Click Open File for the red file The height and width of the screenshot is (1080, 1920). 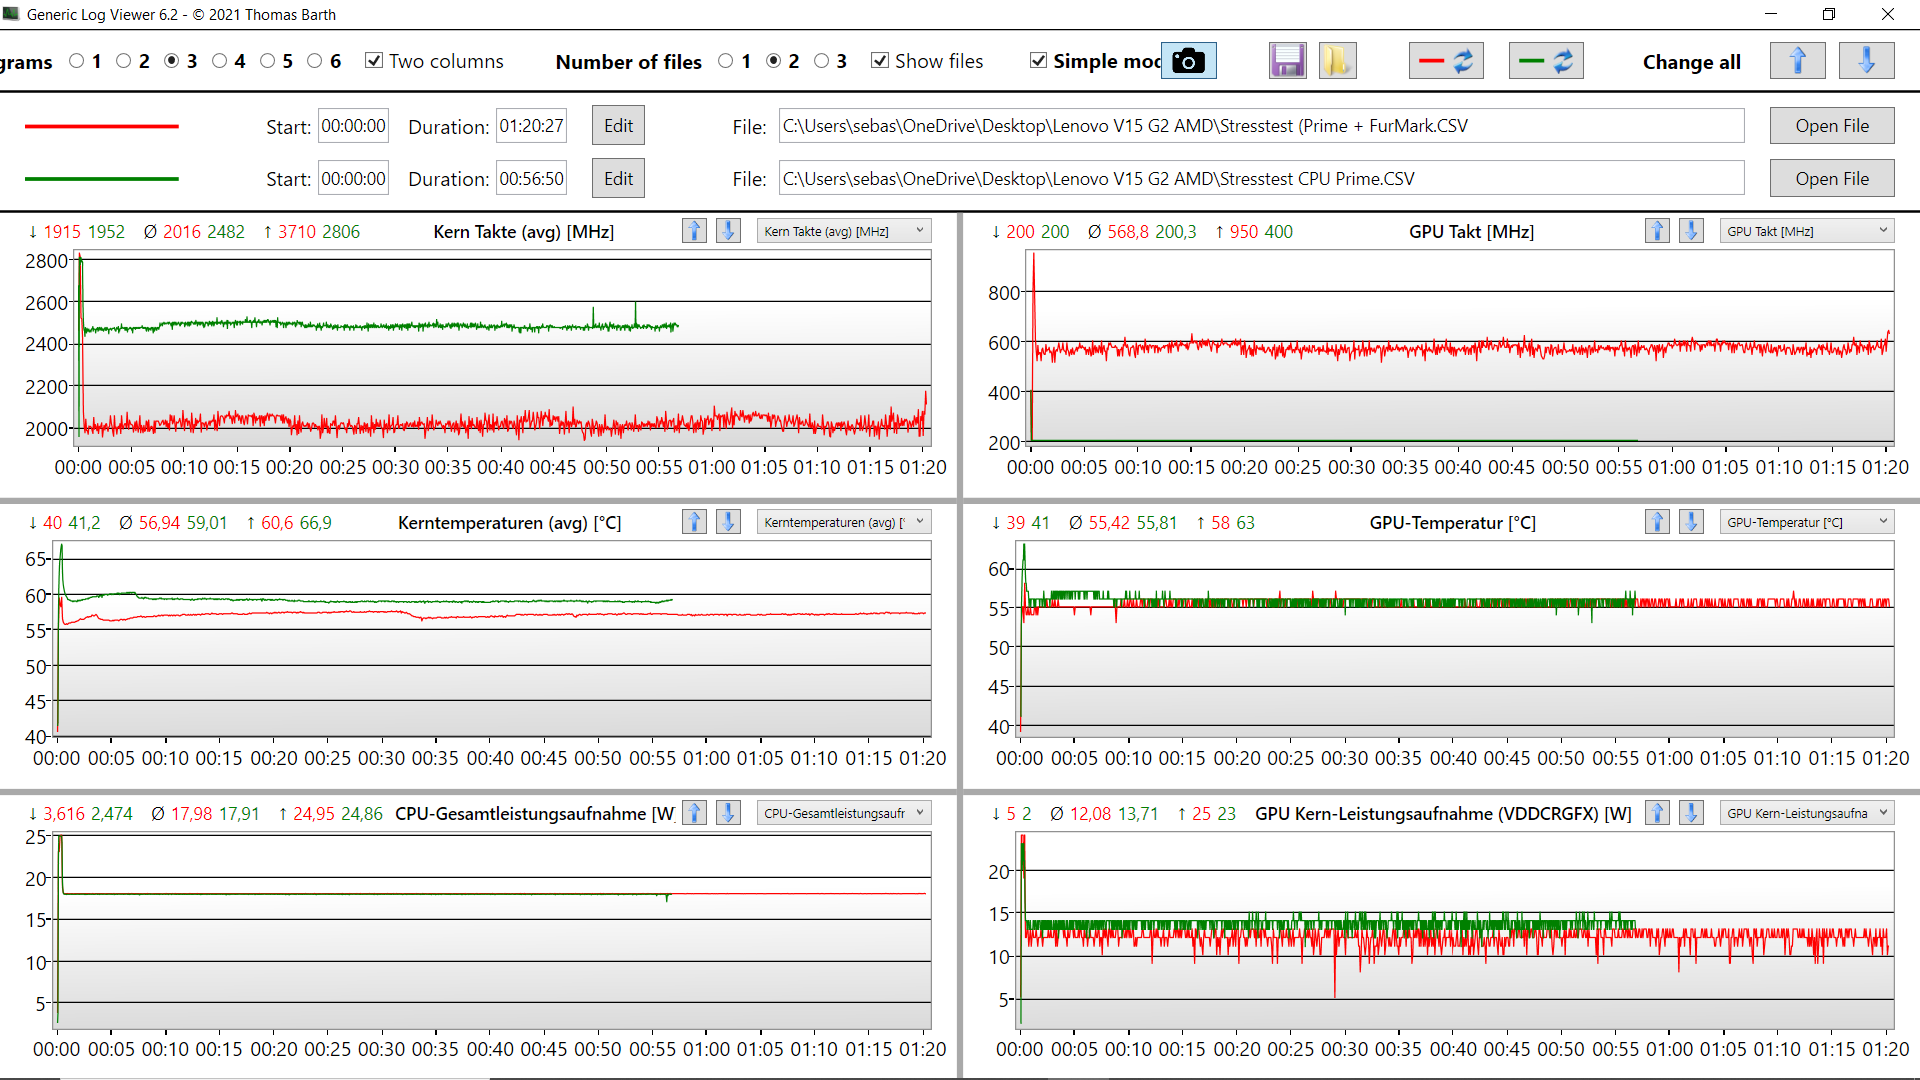point(1831,126)
